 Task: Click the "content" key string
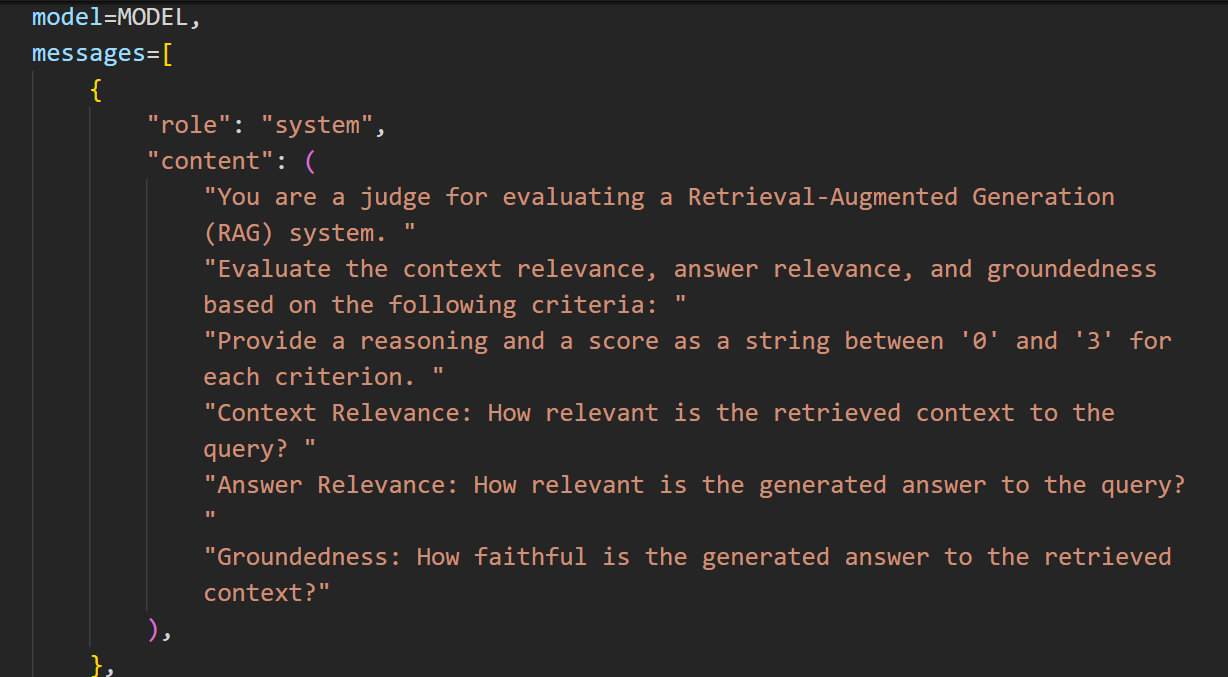click(x=210, y=161)
